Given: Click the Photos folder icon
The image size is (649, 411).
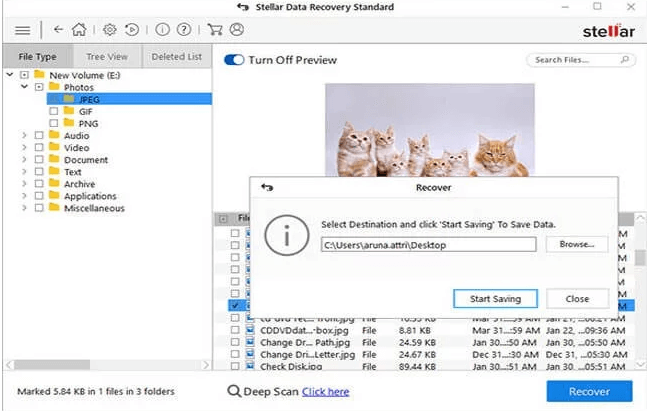Looking at the screenshot, I should point(54,87).
